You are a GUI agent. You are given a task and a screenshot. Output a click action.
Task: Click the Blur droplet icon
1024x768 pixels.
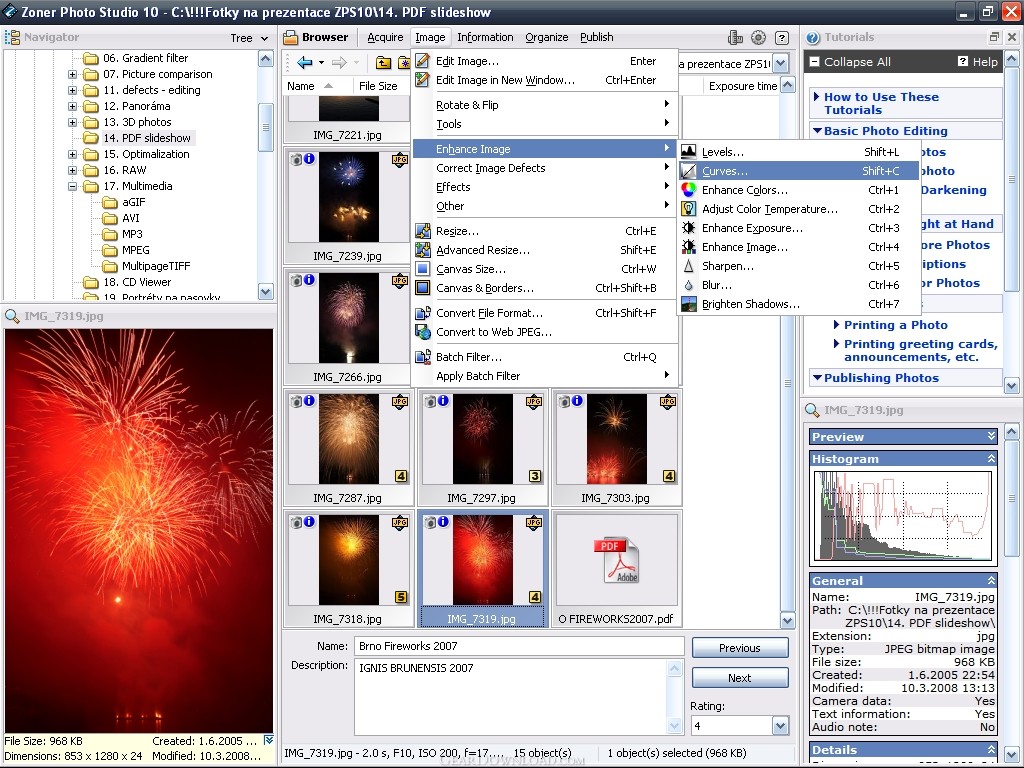click(688, 285)
